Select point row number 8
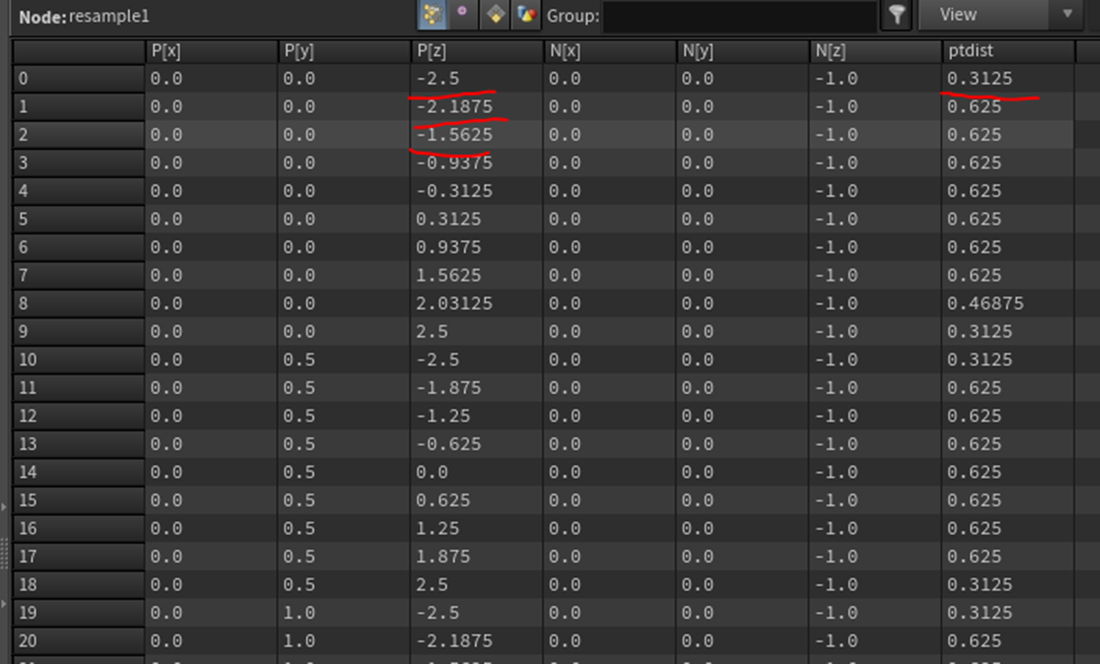The width and height of the screenshot is (1100, 664). pos(79,304)
